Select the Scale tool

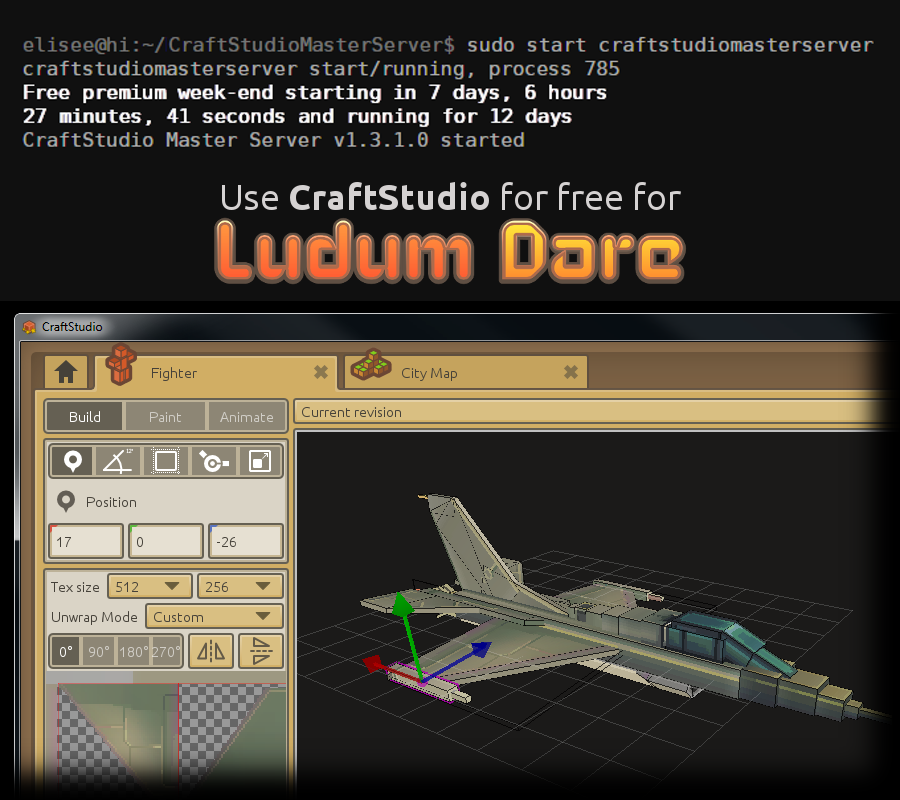click(258, 461)
